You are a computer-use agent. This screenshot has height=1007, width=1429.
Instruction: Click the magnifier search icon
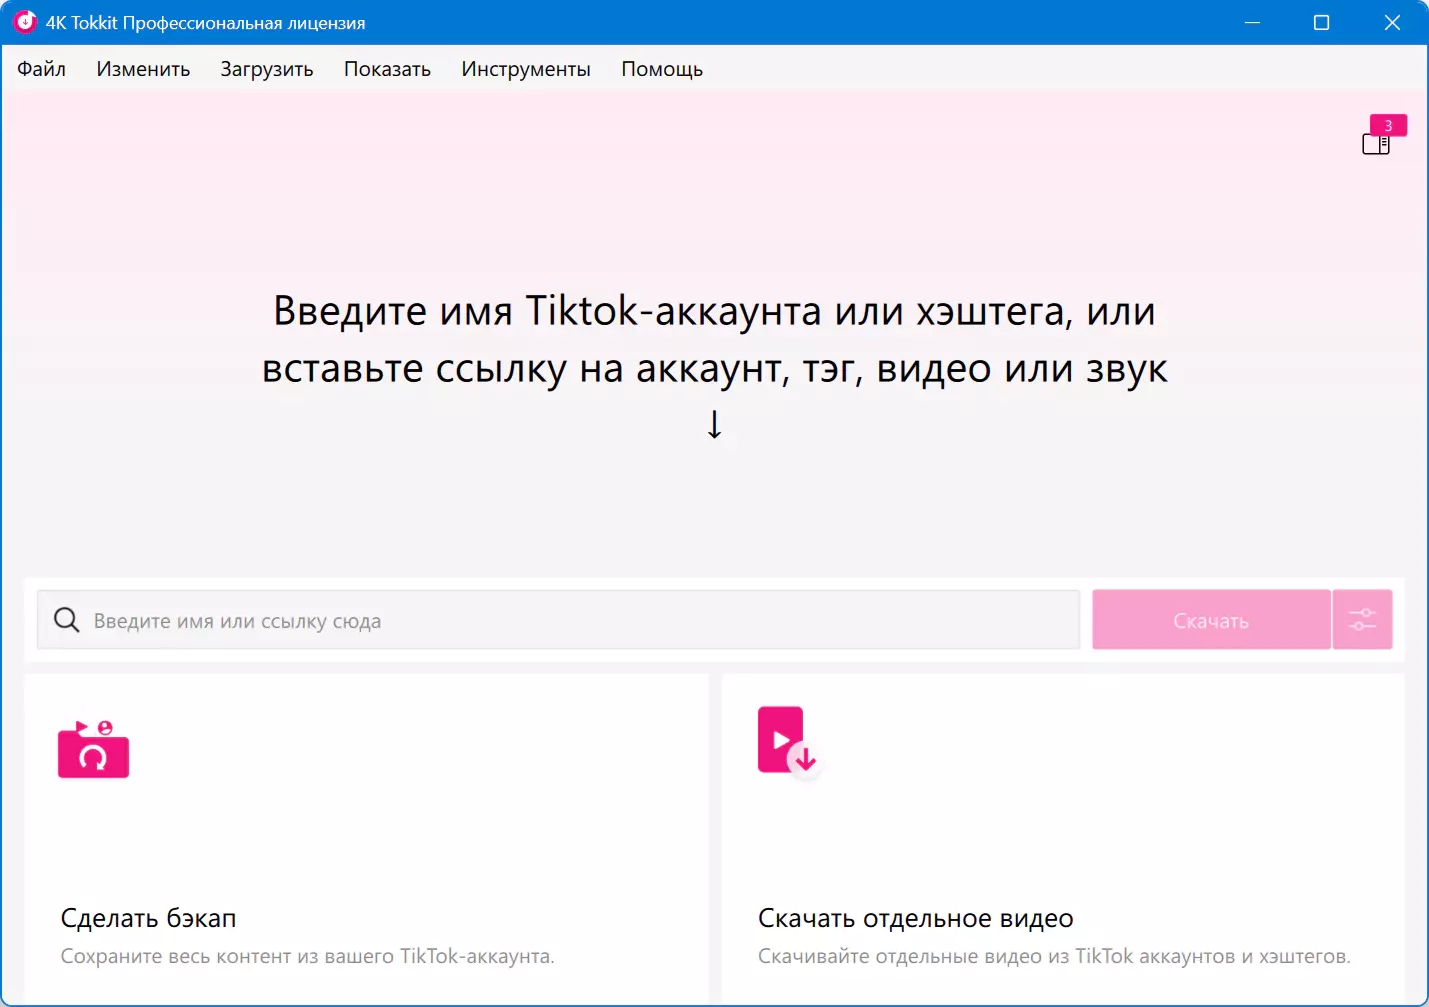pos(67,620)
